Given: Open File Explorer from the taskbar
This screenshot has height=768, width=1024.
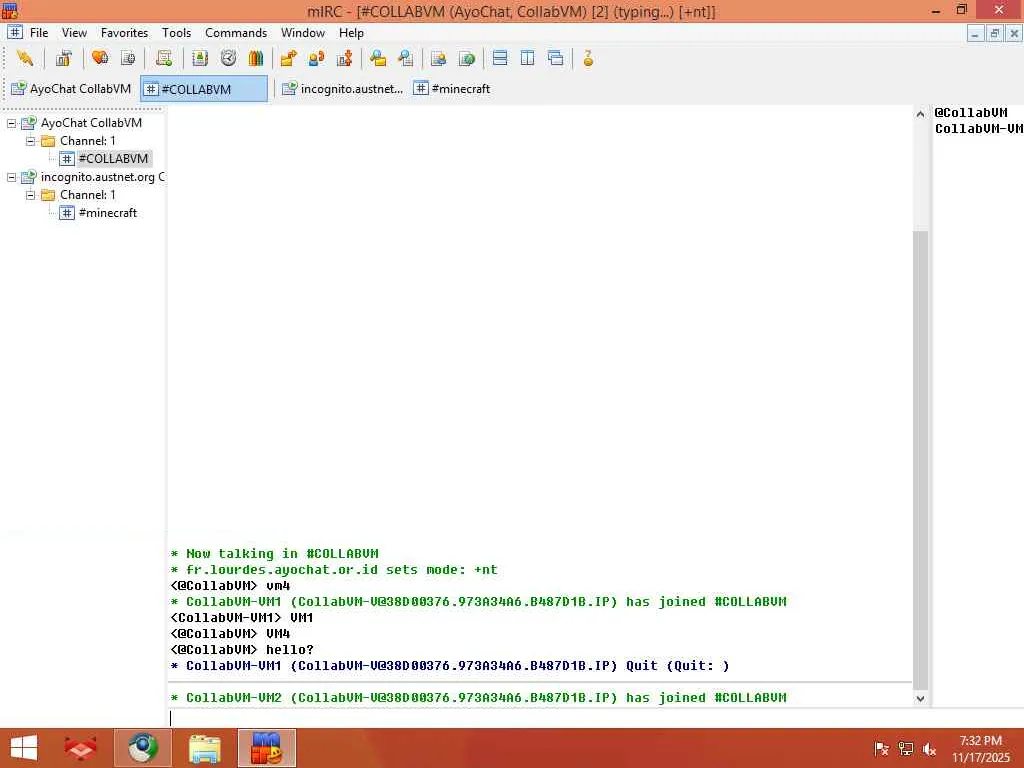Looking at the screenshot, I should tap(204, 748).
